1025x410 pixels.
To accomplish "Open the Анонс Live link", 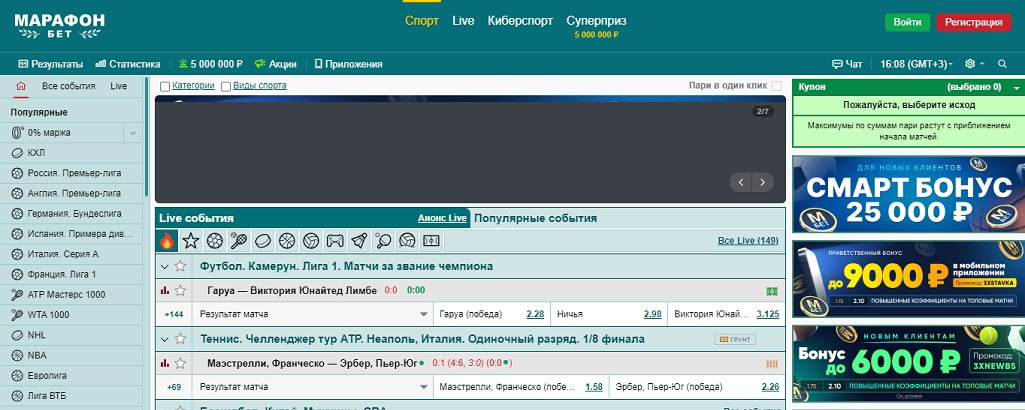I will point(443,218).
